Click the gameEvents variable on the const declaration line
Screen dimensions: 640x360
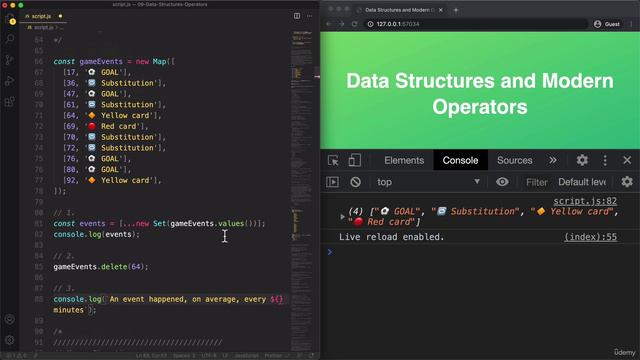click(101, 61)
